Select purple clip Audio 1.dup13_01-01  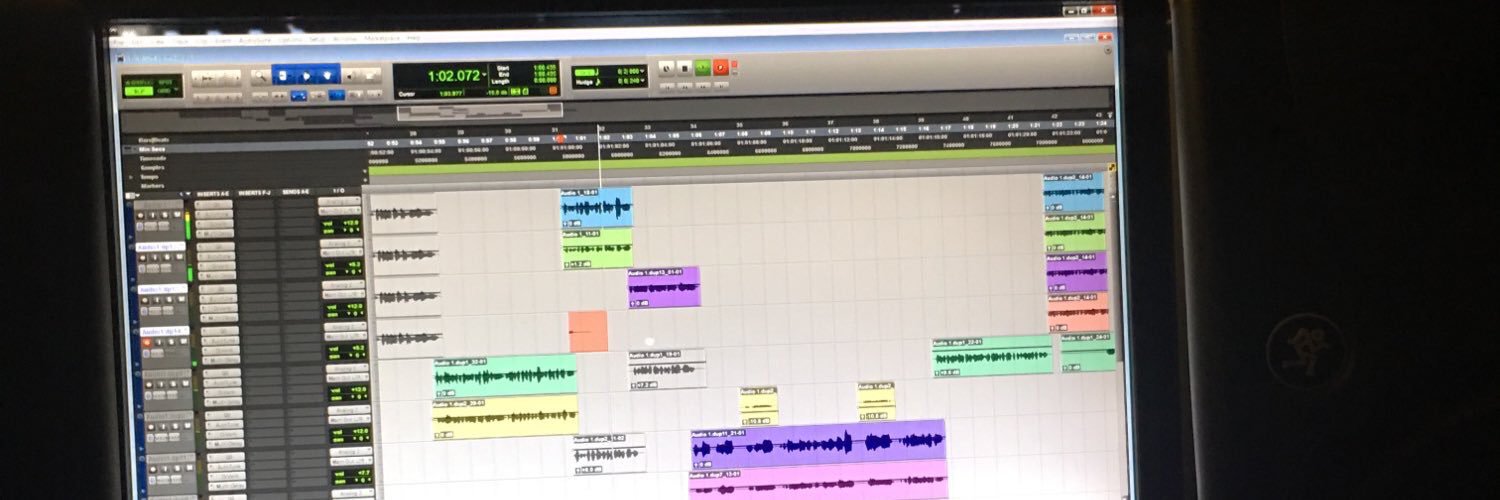coord(664,286)
